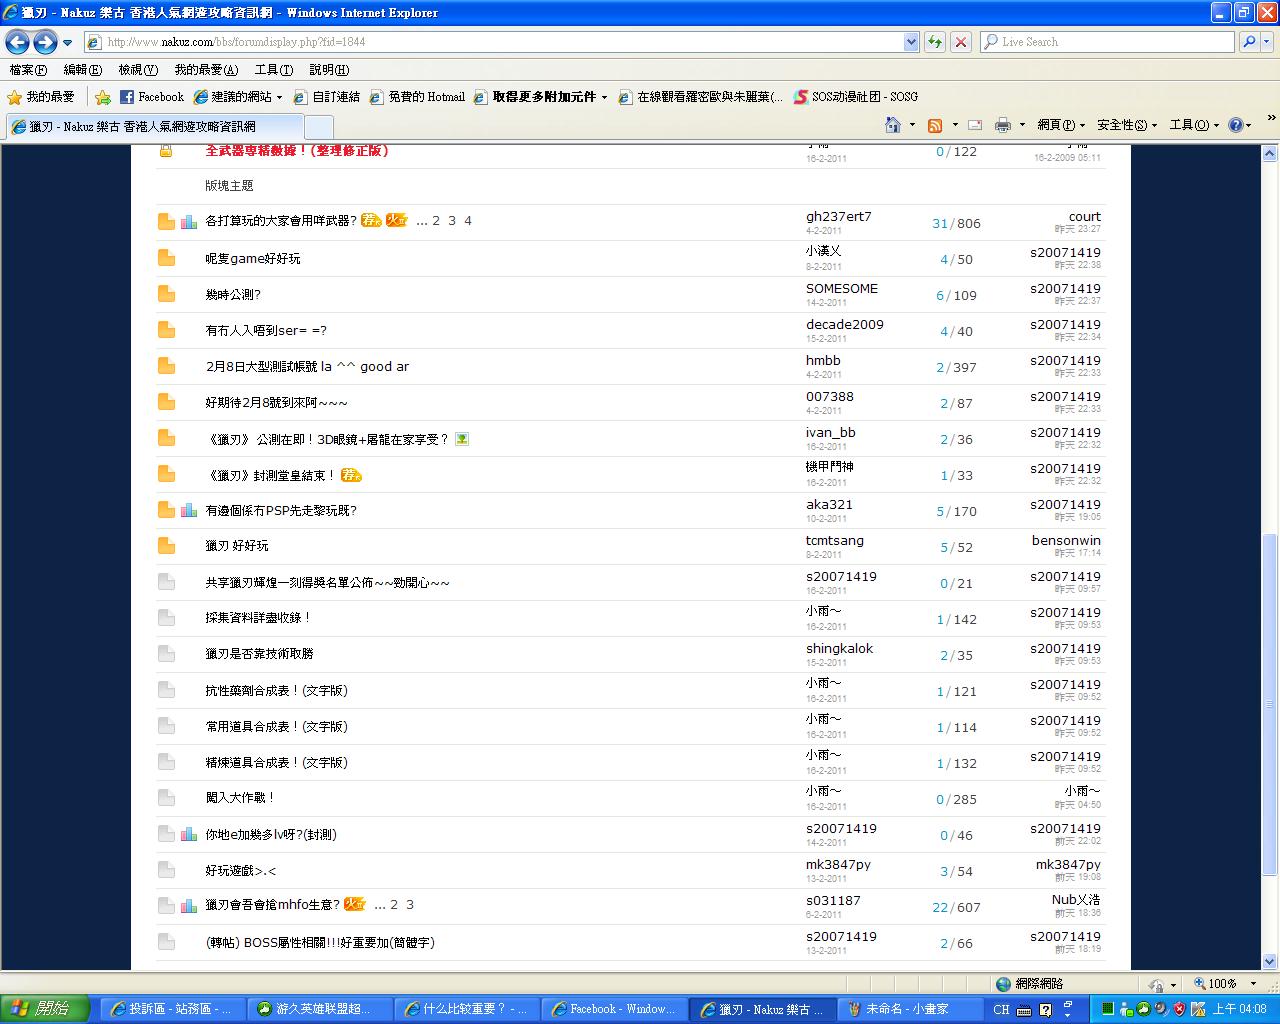View profile of author gh237ert7

click(x=839, y=217)
